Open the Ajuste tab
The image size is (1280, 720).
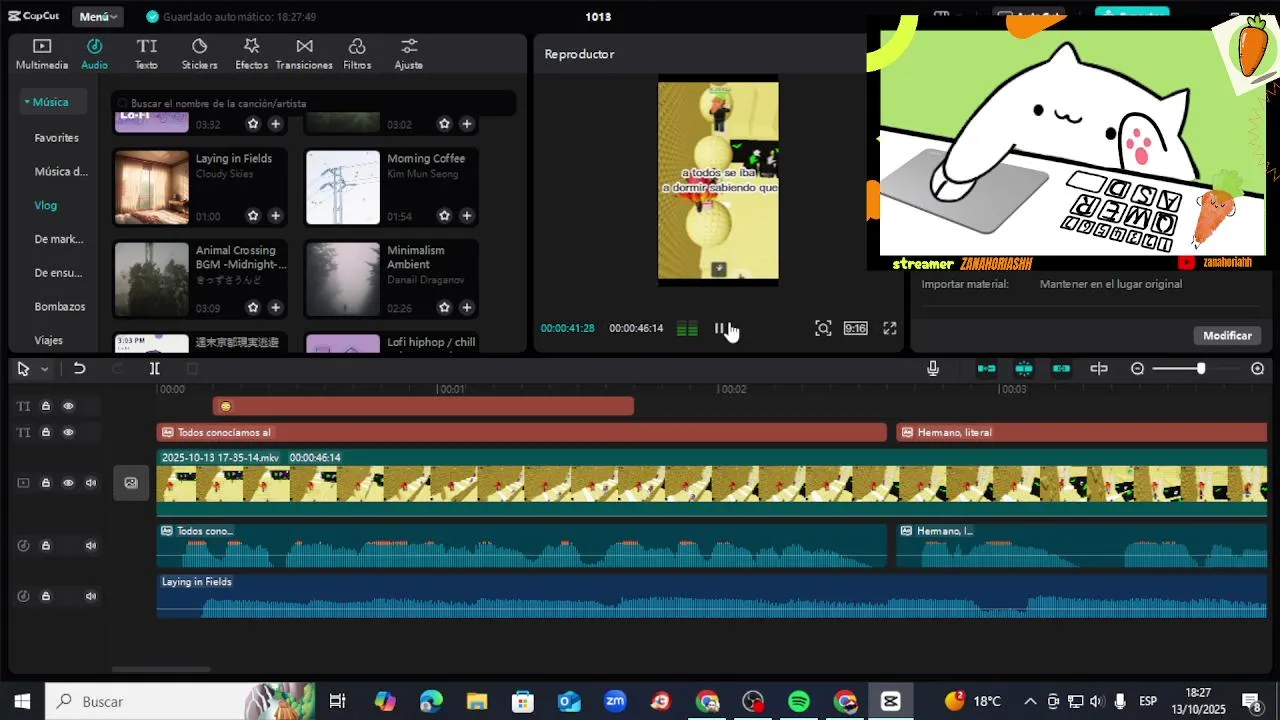tap(409, 54)
